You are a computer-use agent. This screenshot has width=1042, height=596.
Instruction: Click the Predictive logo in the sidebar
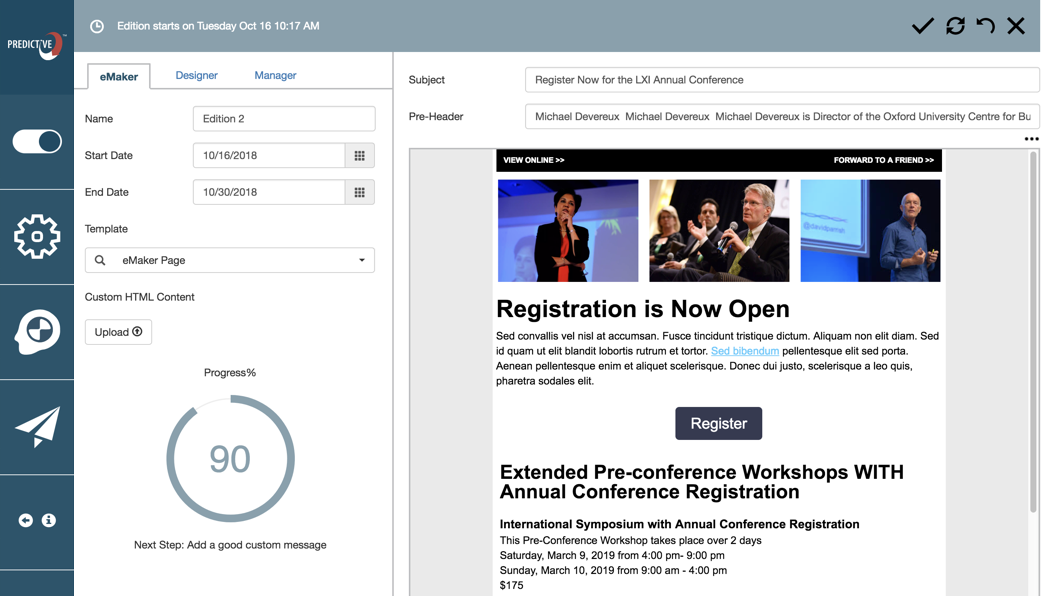37,46
